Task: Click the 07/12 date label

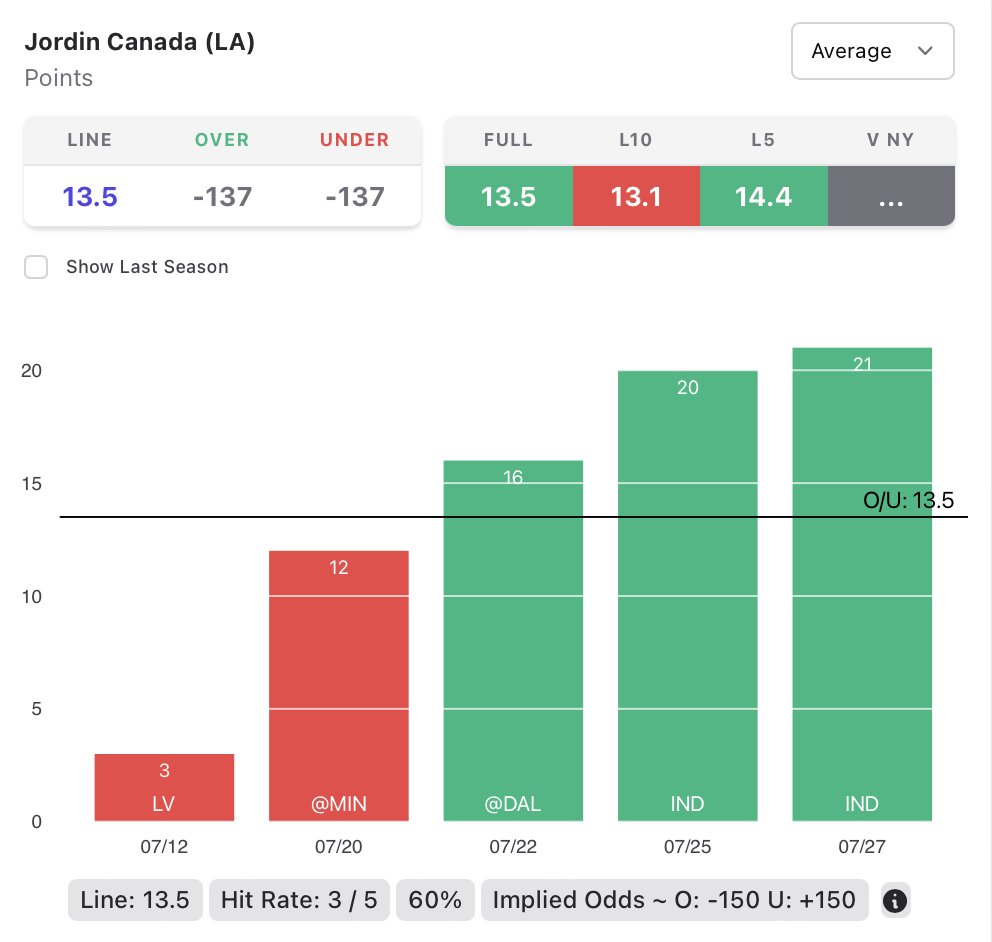Action: pyautogui.click(x=164, y=846)
